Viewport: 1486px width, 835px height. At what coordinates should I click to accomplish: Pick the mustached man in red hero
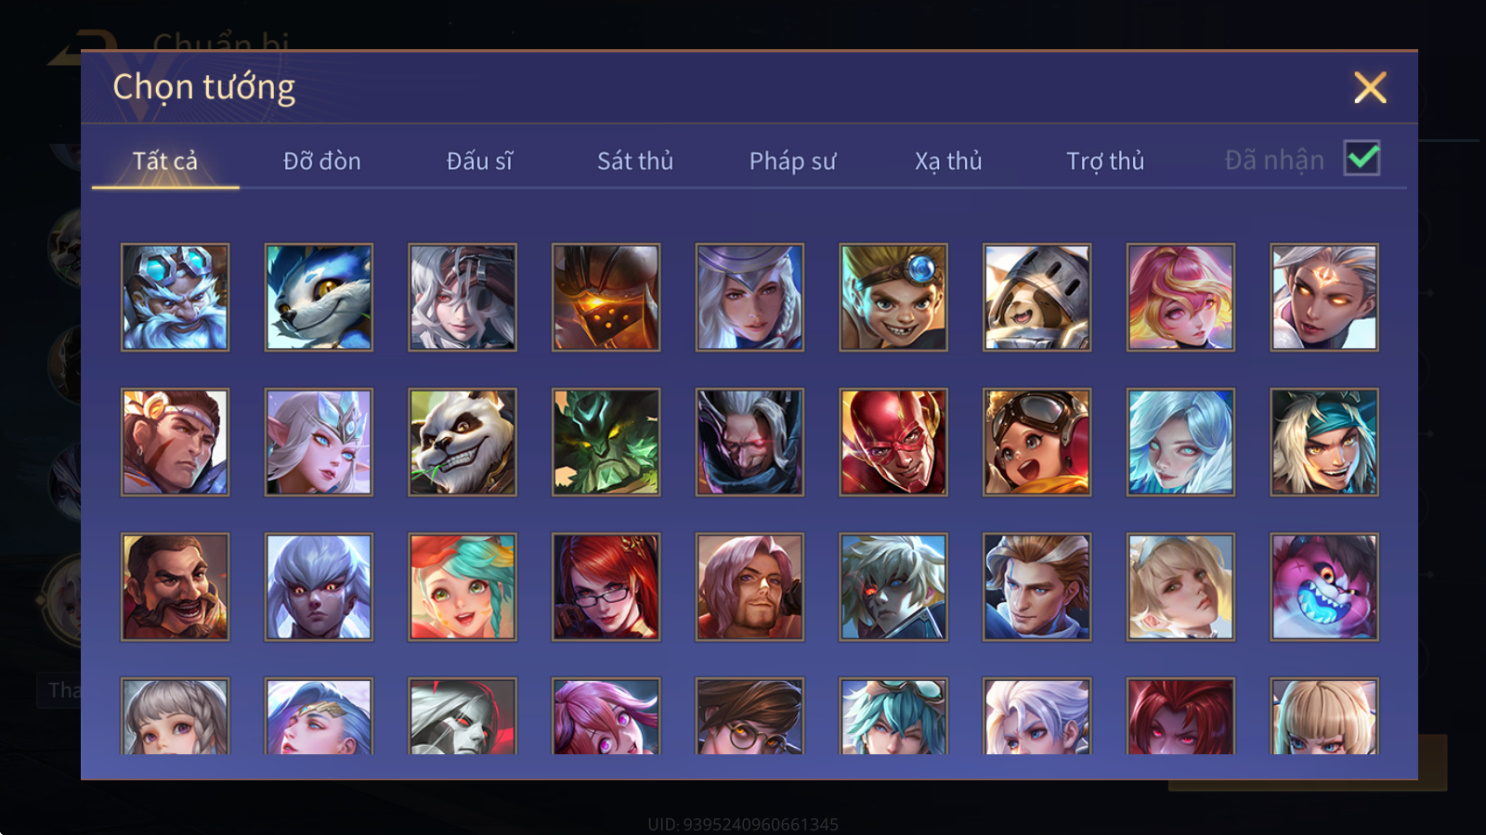click(175, 587)
